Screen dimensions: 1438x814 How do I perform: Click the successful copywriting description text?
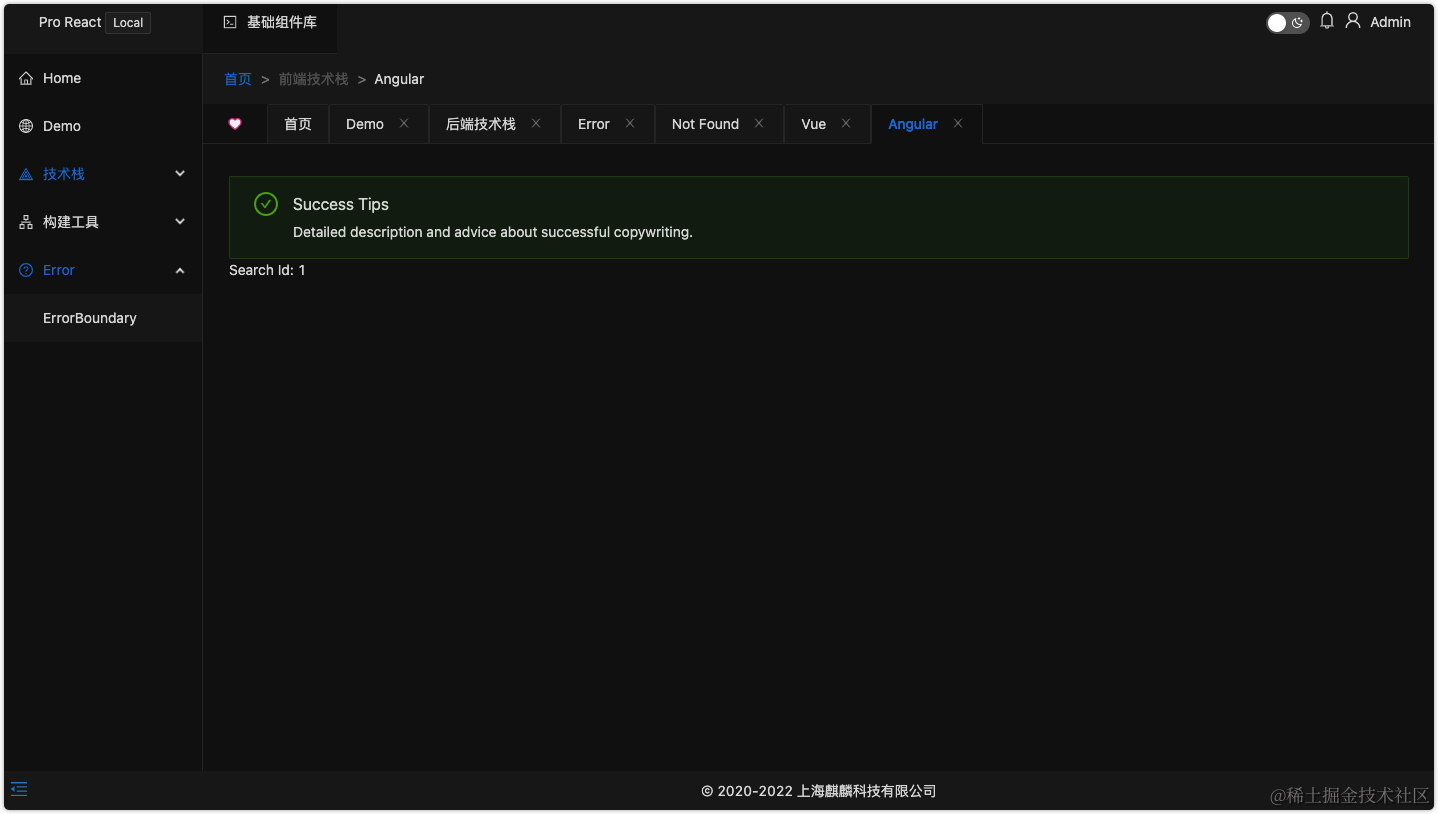(493, 232)
